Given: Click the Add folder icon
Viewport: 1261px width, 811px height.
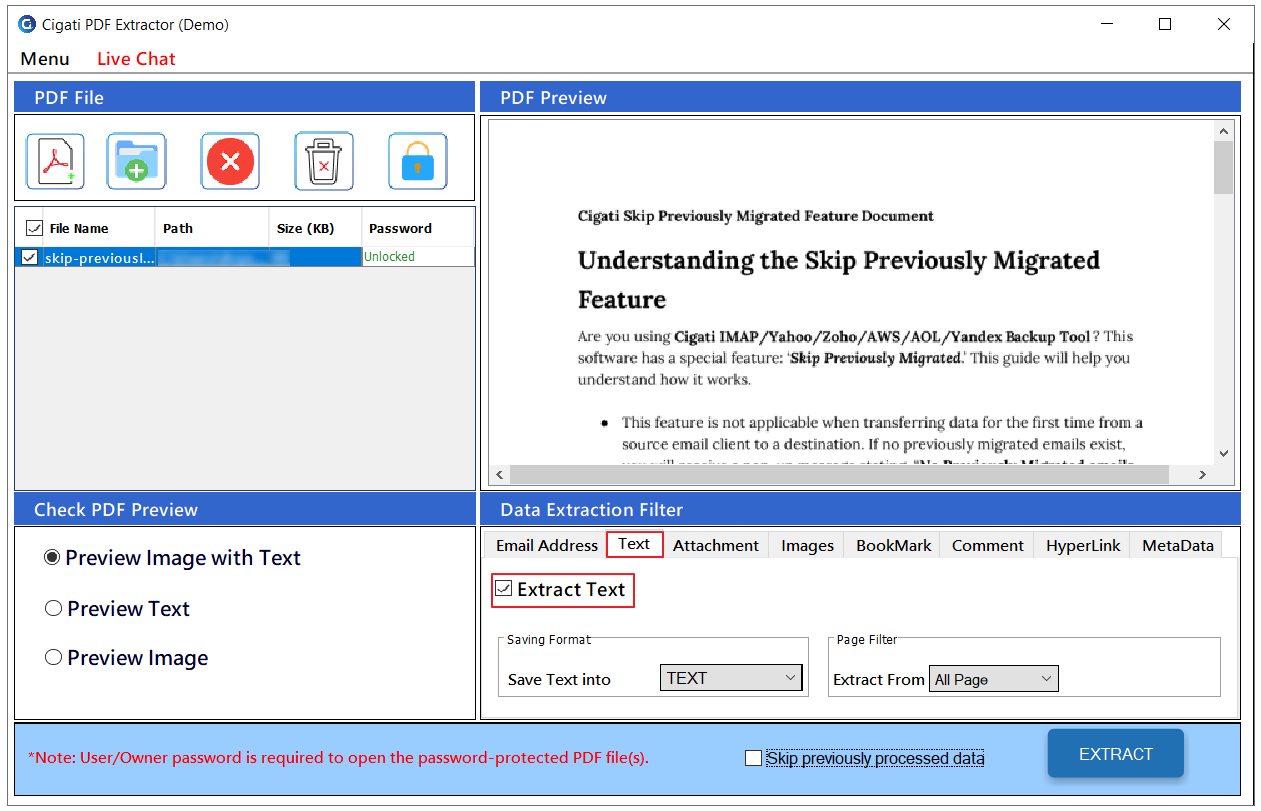Looking at the screenshot, I should [136, 161].
